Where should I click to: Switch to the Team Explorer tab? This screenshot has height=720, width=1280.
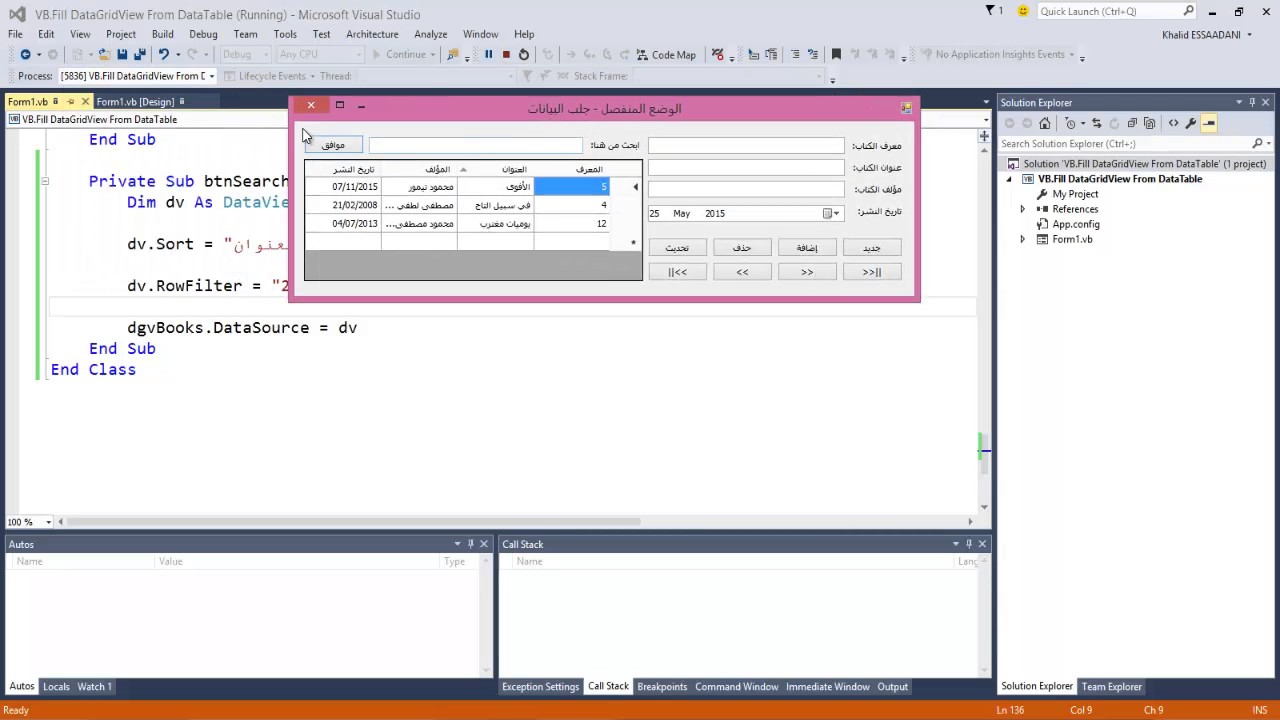click(1111, 686)
